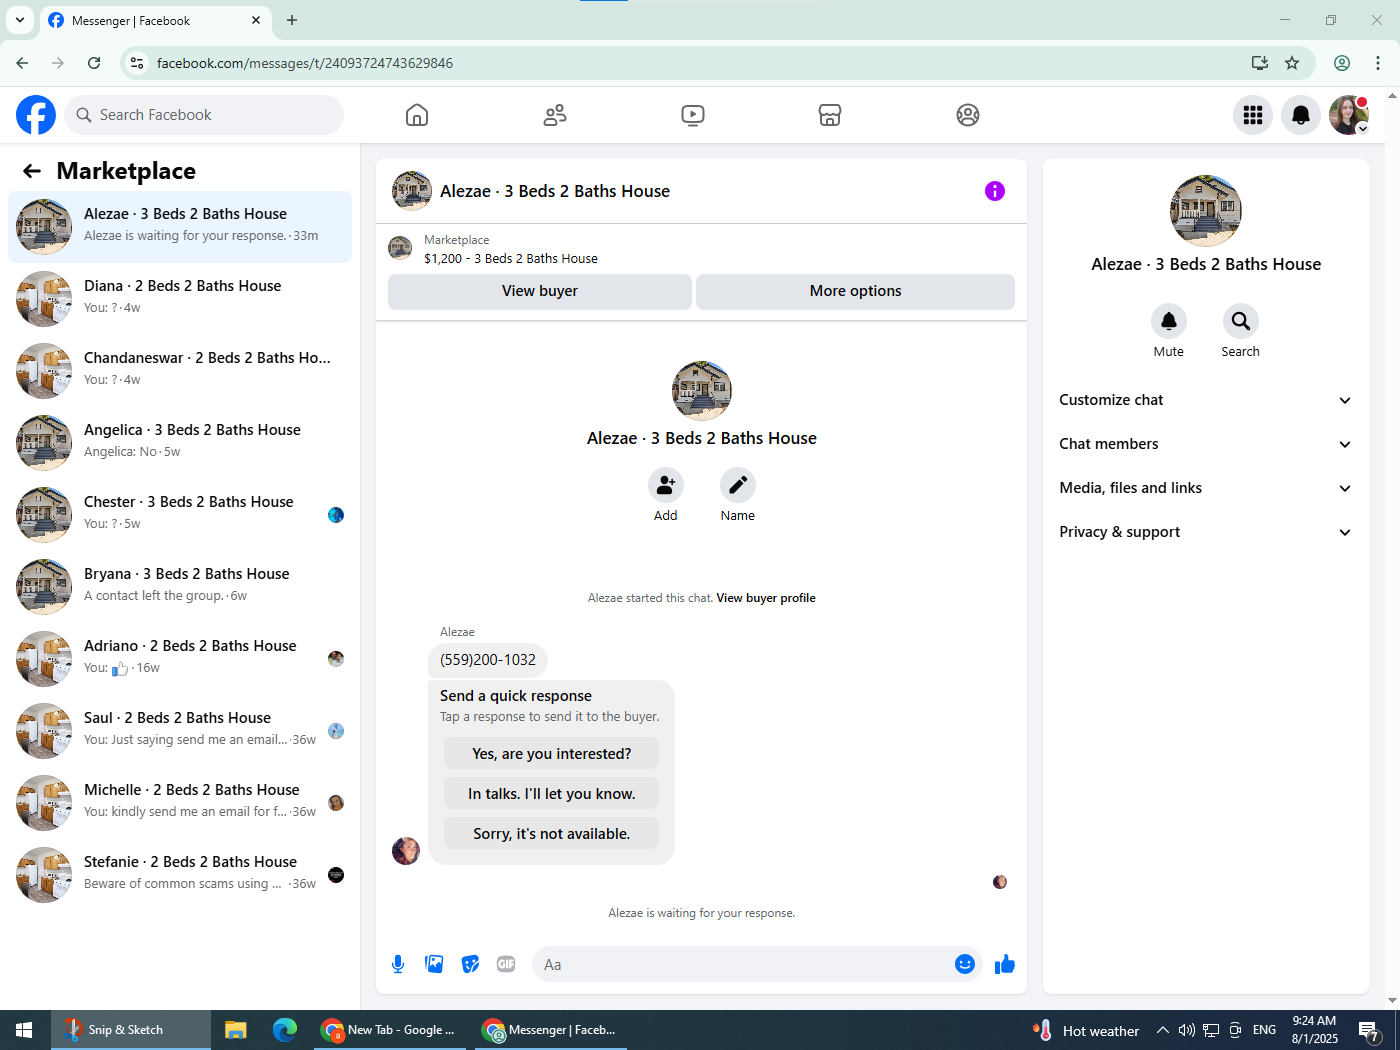Open the Video (Watch) icon
The width and height of the screenshot is (1400, 1050).
pos(693,115)
